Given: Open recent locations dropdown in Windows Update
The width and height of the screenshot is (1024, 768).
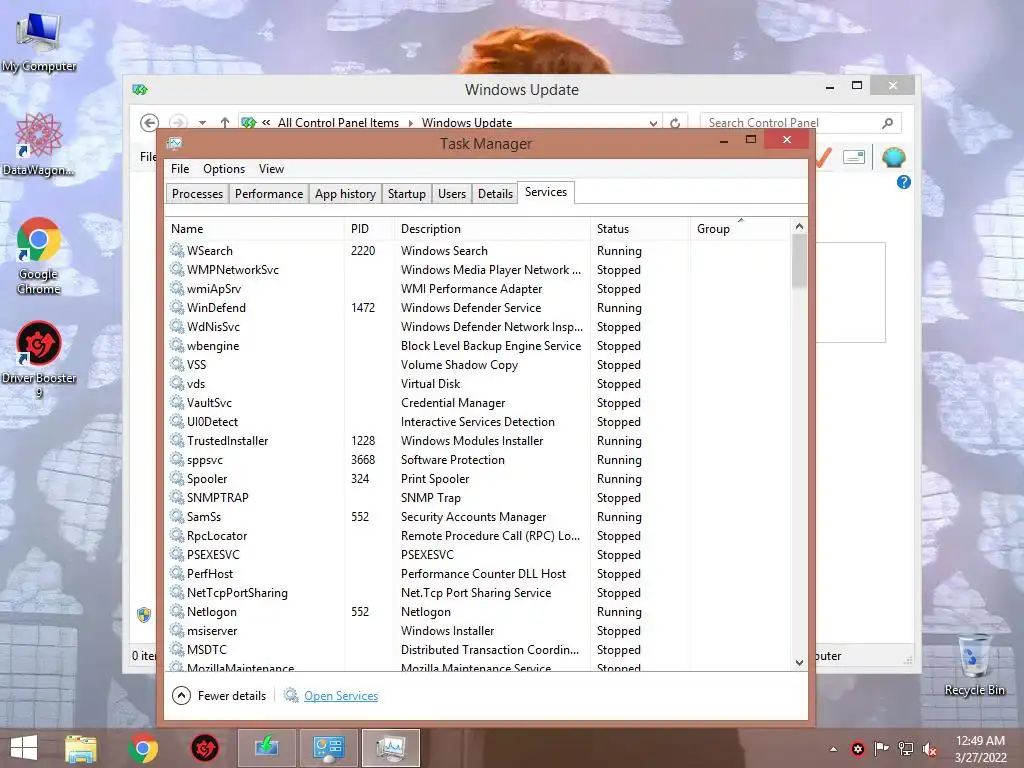Looking at the screenshot, I should (x=202, y=123).
